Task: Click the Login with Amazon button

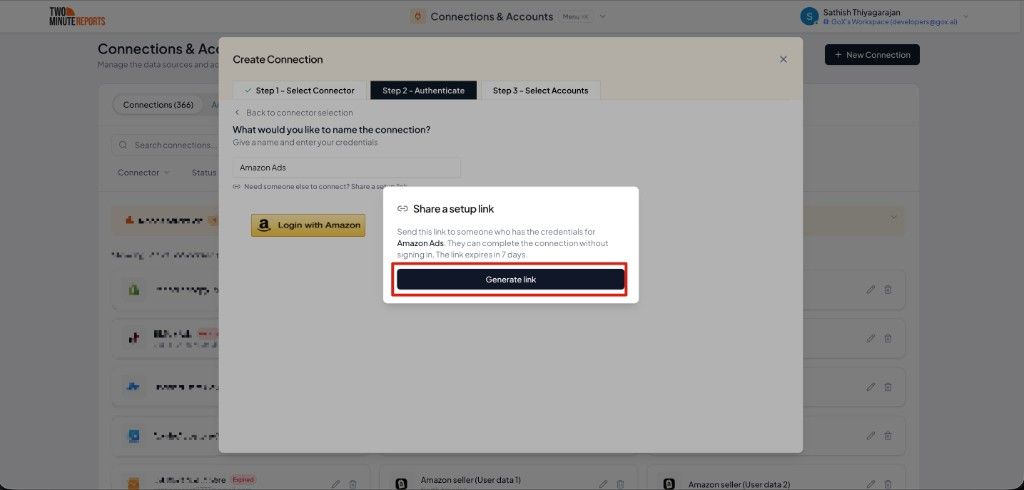Action: tap(308, 225)
